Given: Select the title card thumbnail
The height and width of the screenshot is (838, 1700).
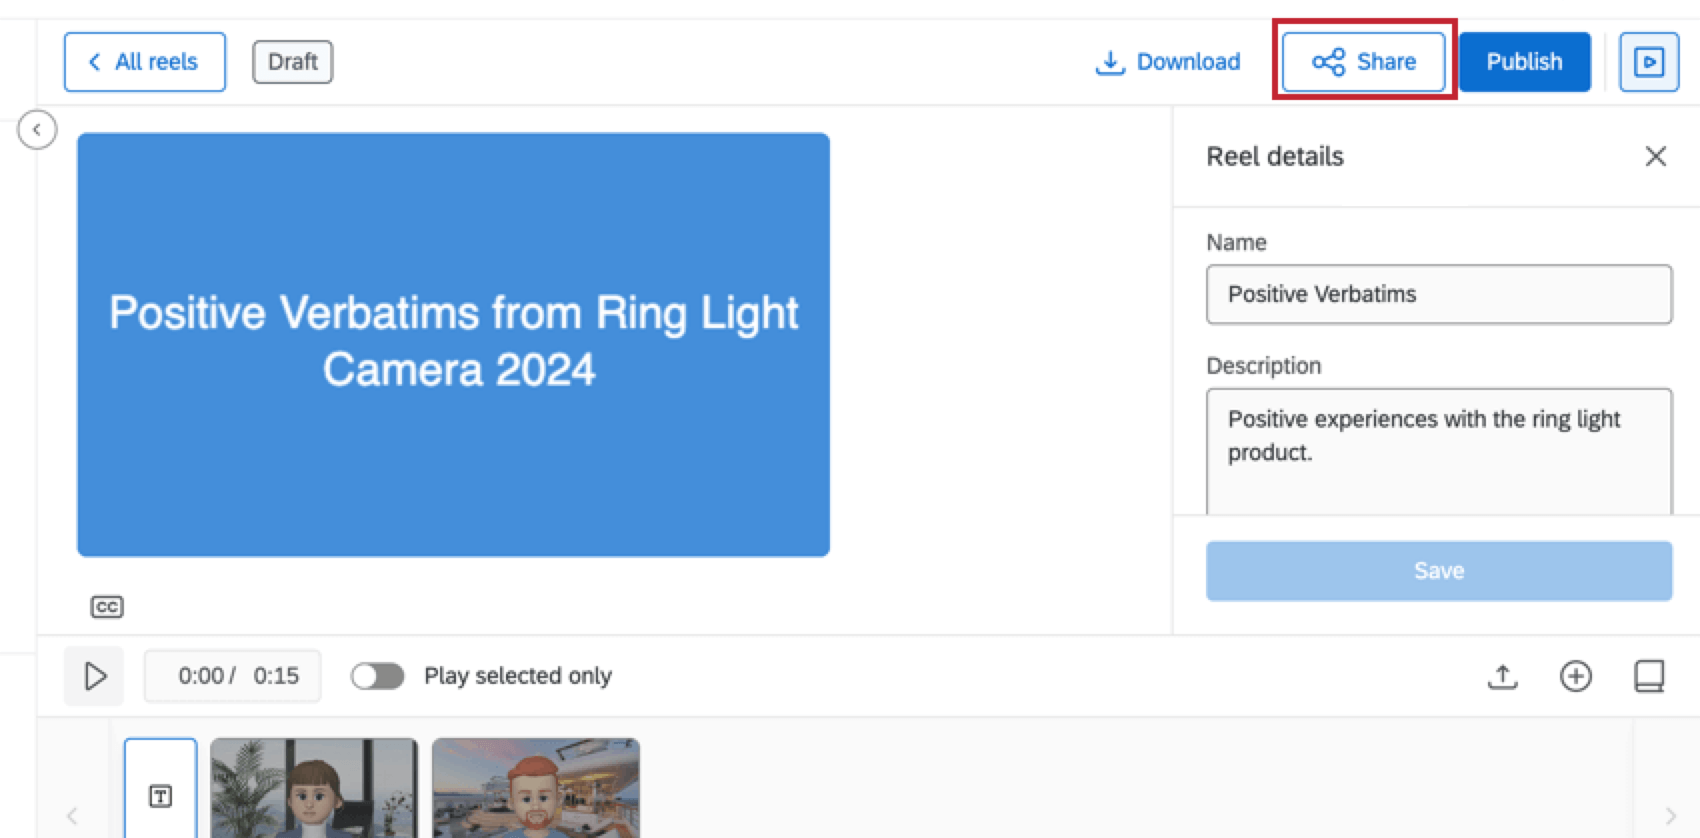Looking at the screenshot, I should [160, 790].
